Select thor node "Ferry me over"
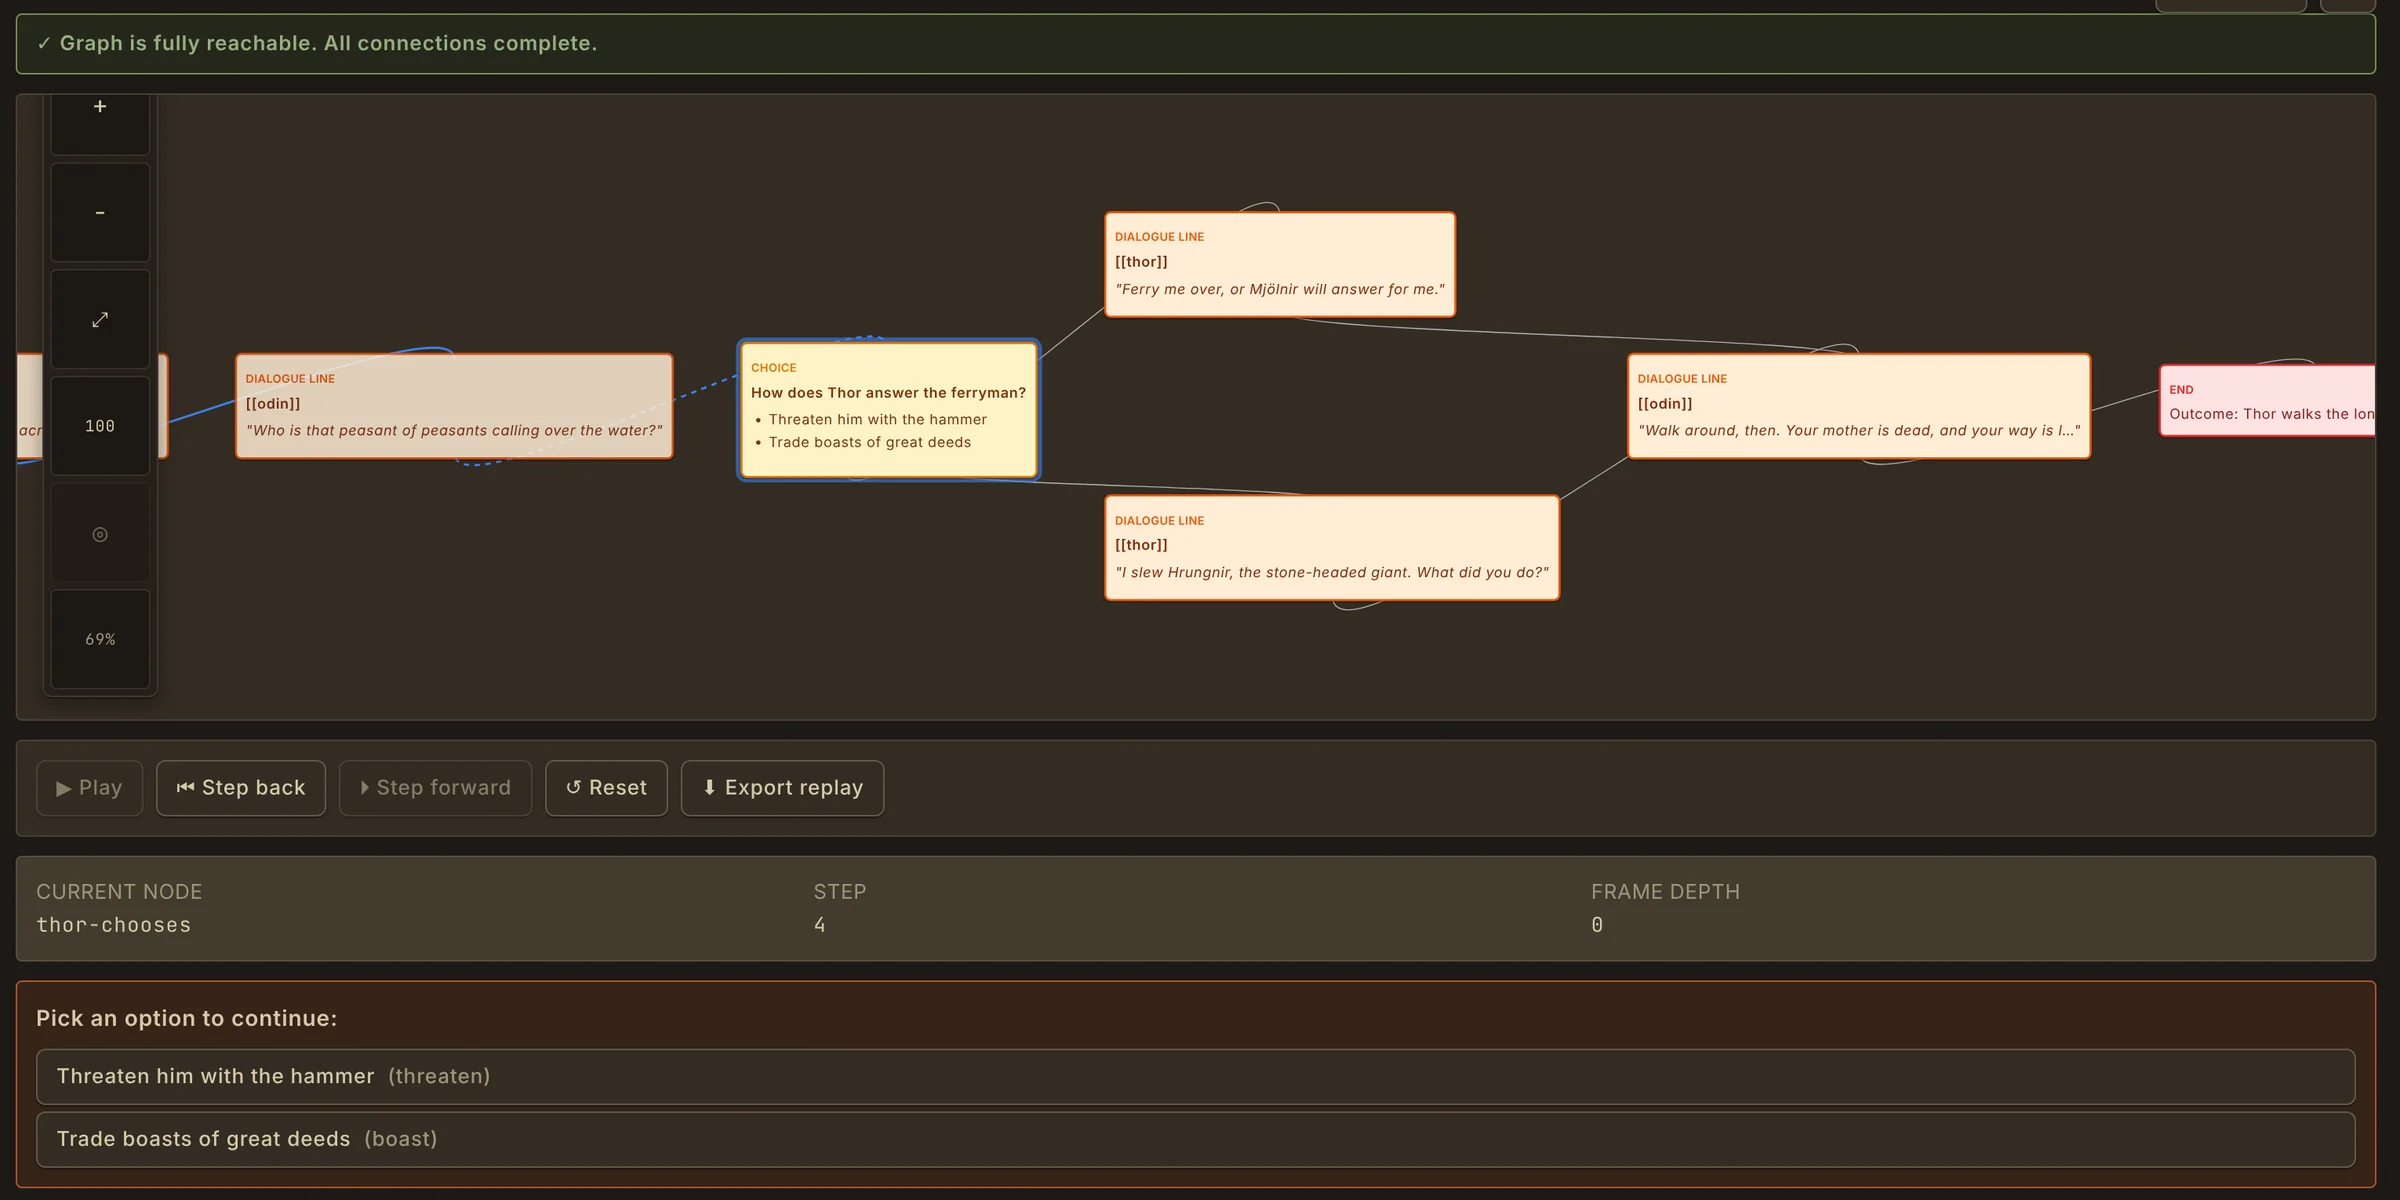This screenshot has width=2400, height=1200. coord(1280,264)
